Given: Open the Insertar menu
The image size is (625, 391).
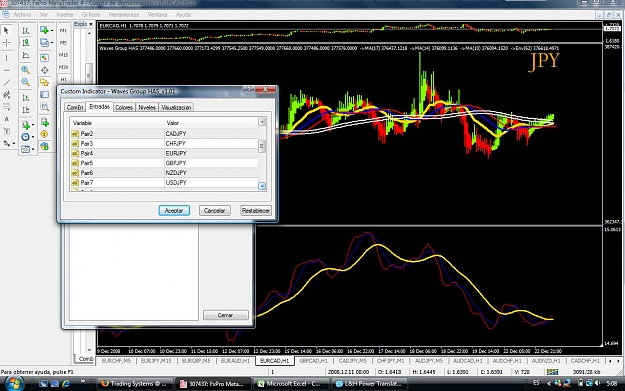Looking at the screenshot, I should coord(65,15).
